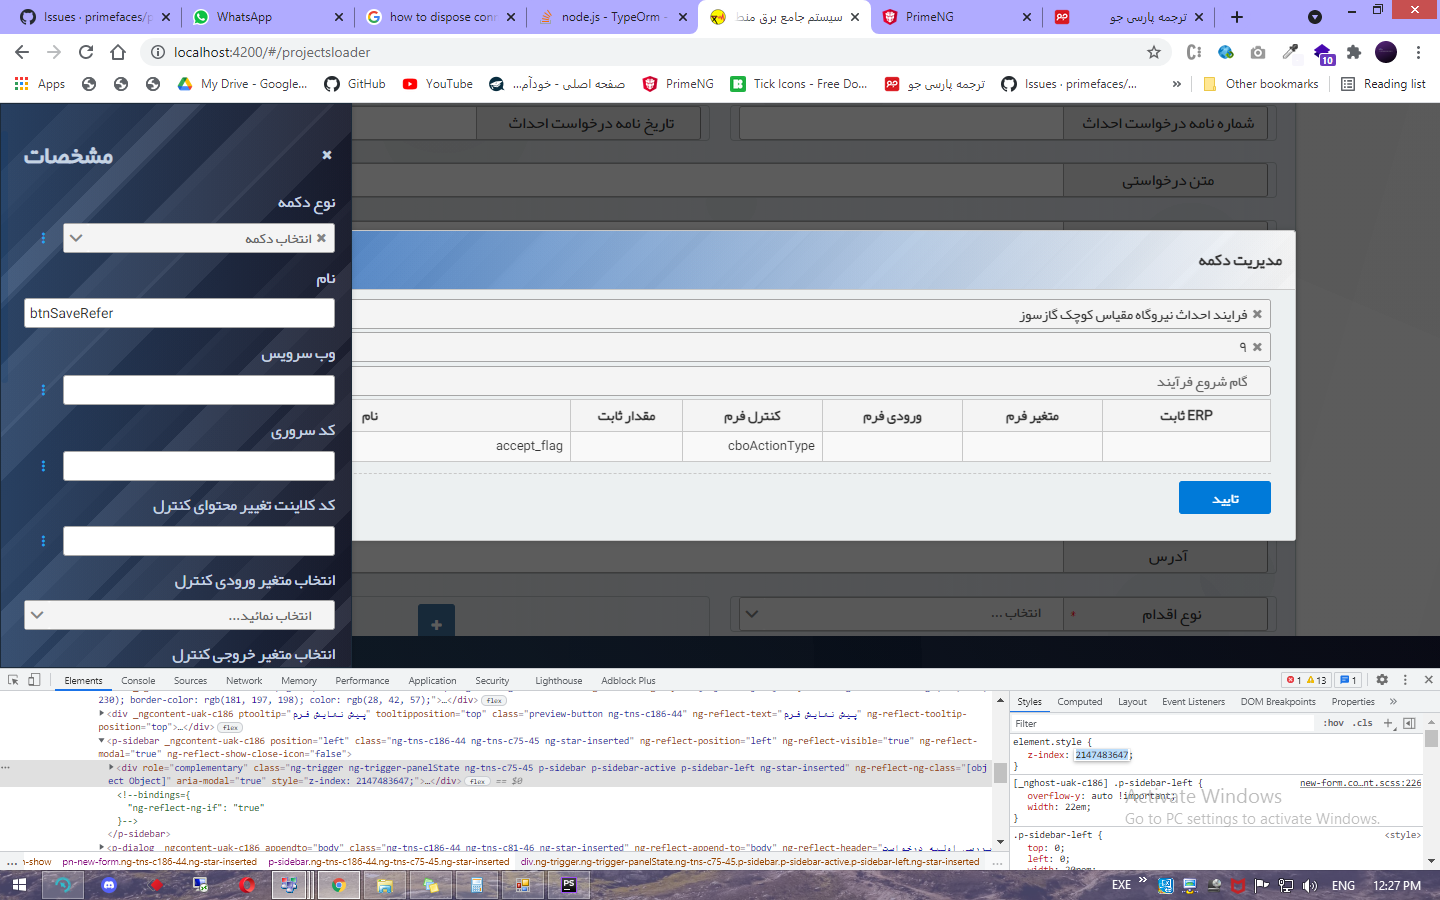1440x900 pixels.
Task: Collapse the p-sidebar node in DOM tree
Action: coord(102,741)
